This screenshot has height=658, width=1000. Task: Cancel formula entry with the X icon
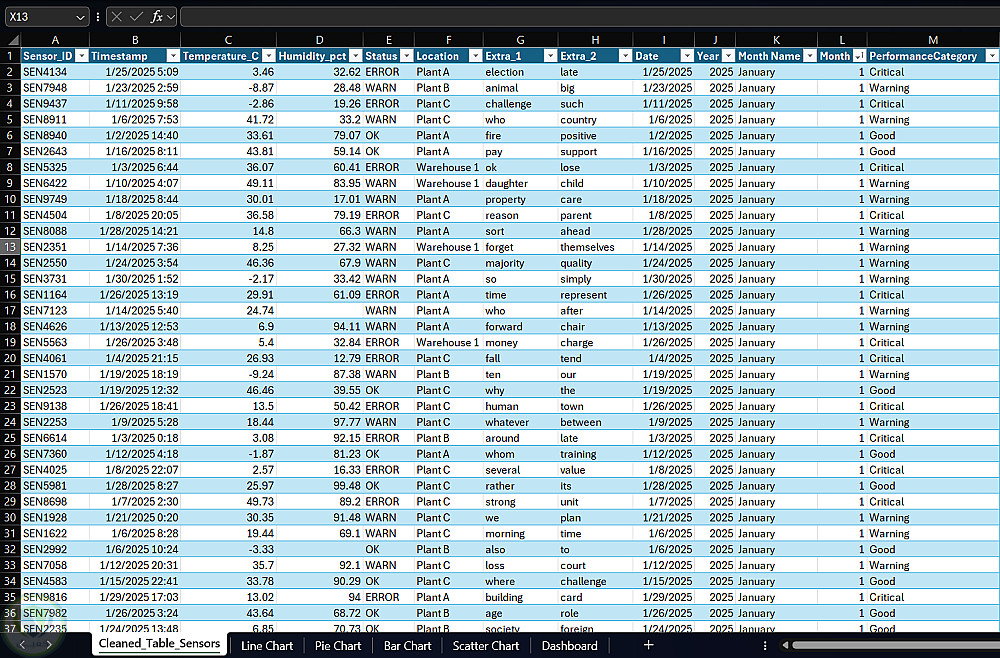pos(116,17)
